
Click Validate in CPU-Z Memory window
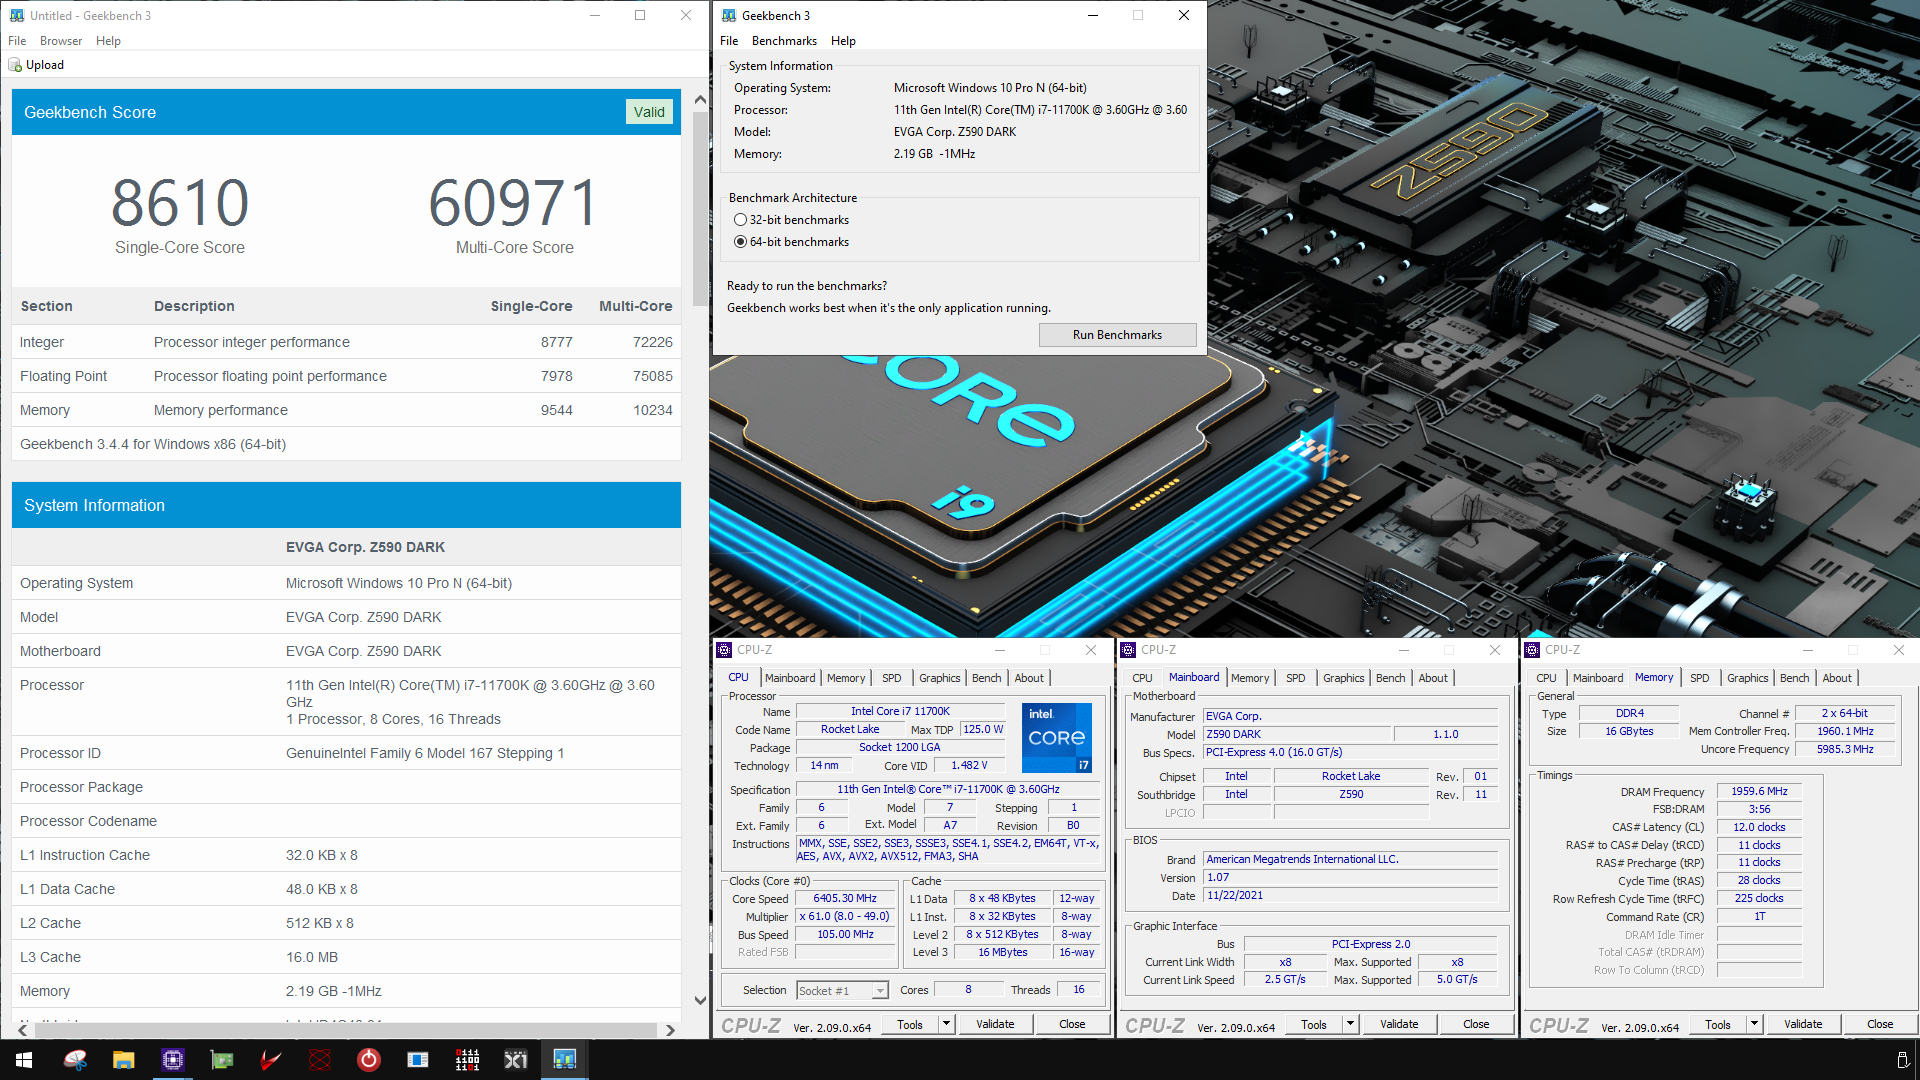(1803, 1024)
